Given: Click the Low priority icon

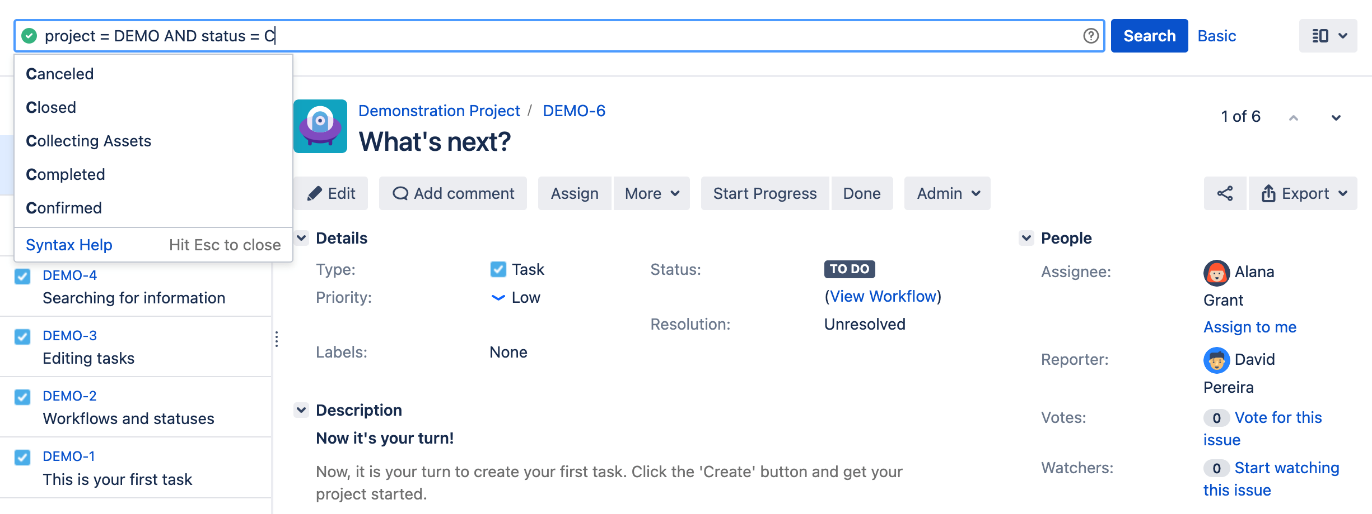Looking at the screenshot, I should click(498, 297).
